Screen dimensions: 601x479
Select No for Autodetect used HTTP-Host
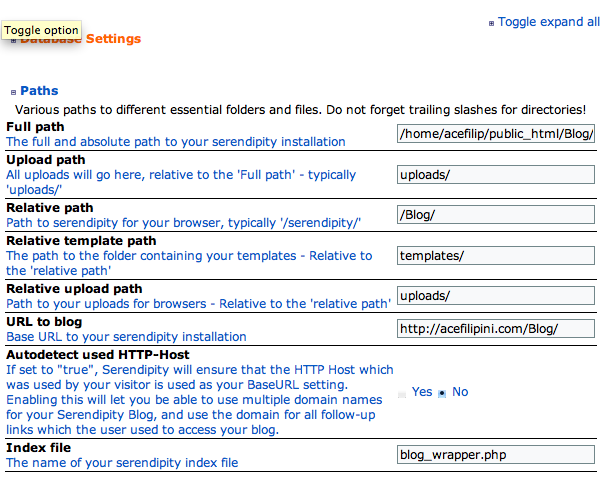click(x=441, y=392)
